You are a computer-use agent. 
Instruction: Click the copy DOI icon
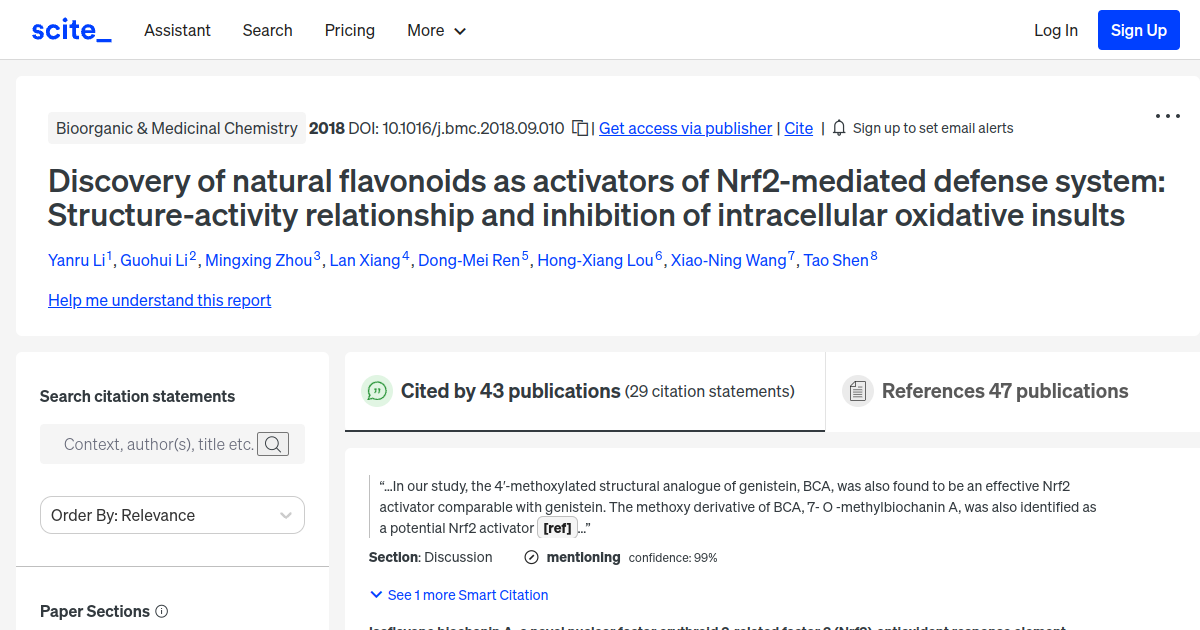(580, 128)
